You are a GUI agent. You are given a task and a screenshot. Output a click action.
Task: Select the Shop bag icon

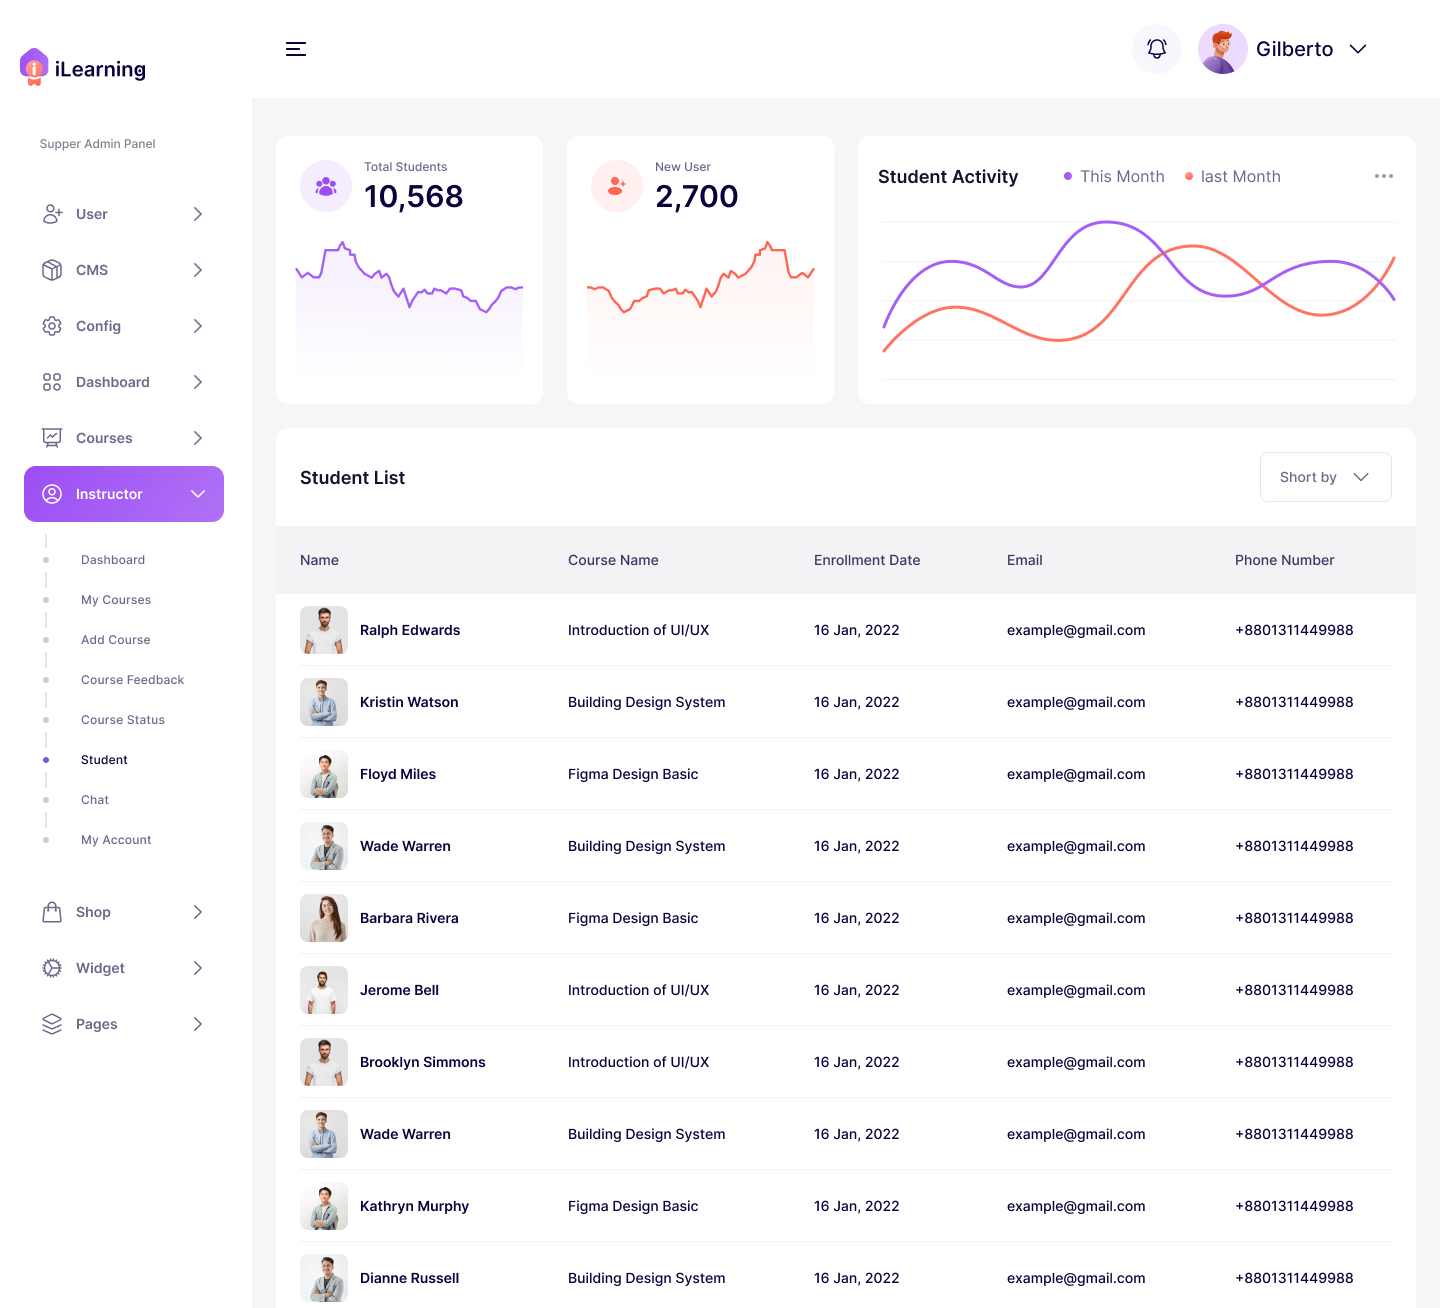[52, 911]
